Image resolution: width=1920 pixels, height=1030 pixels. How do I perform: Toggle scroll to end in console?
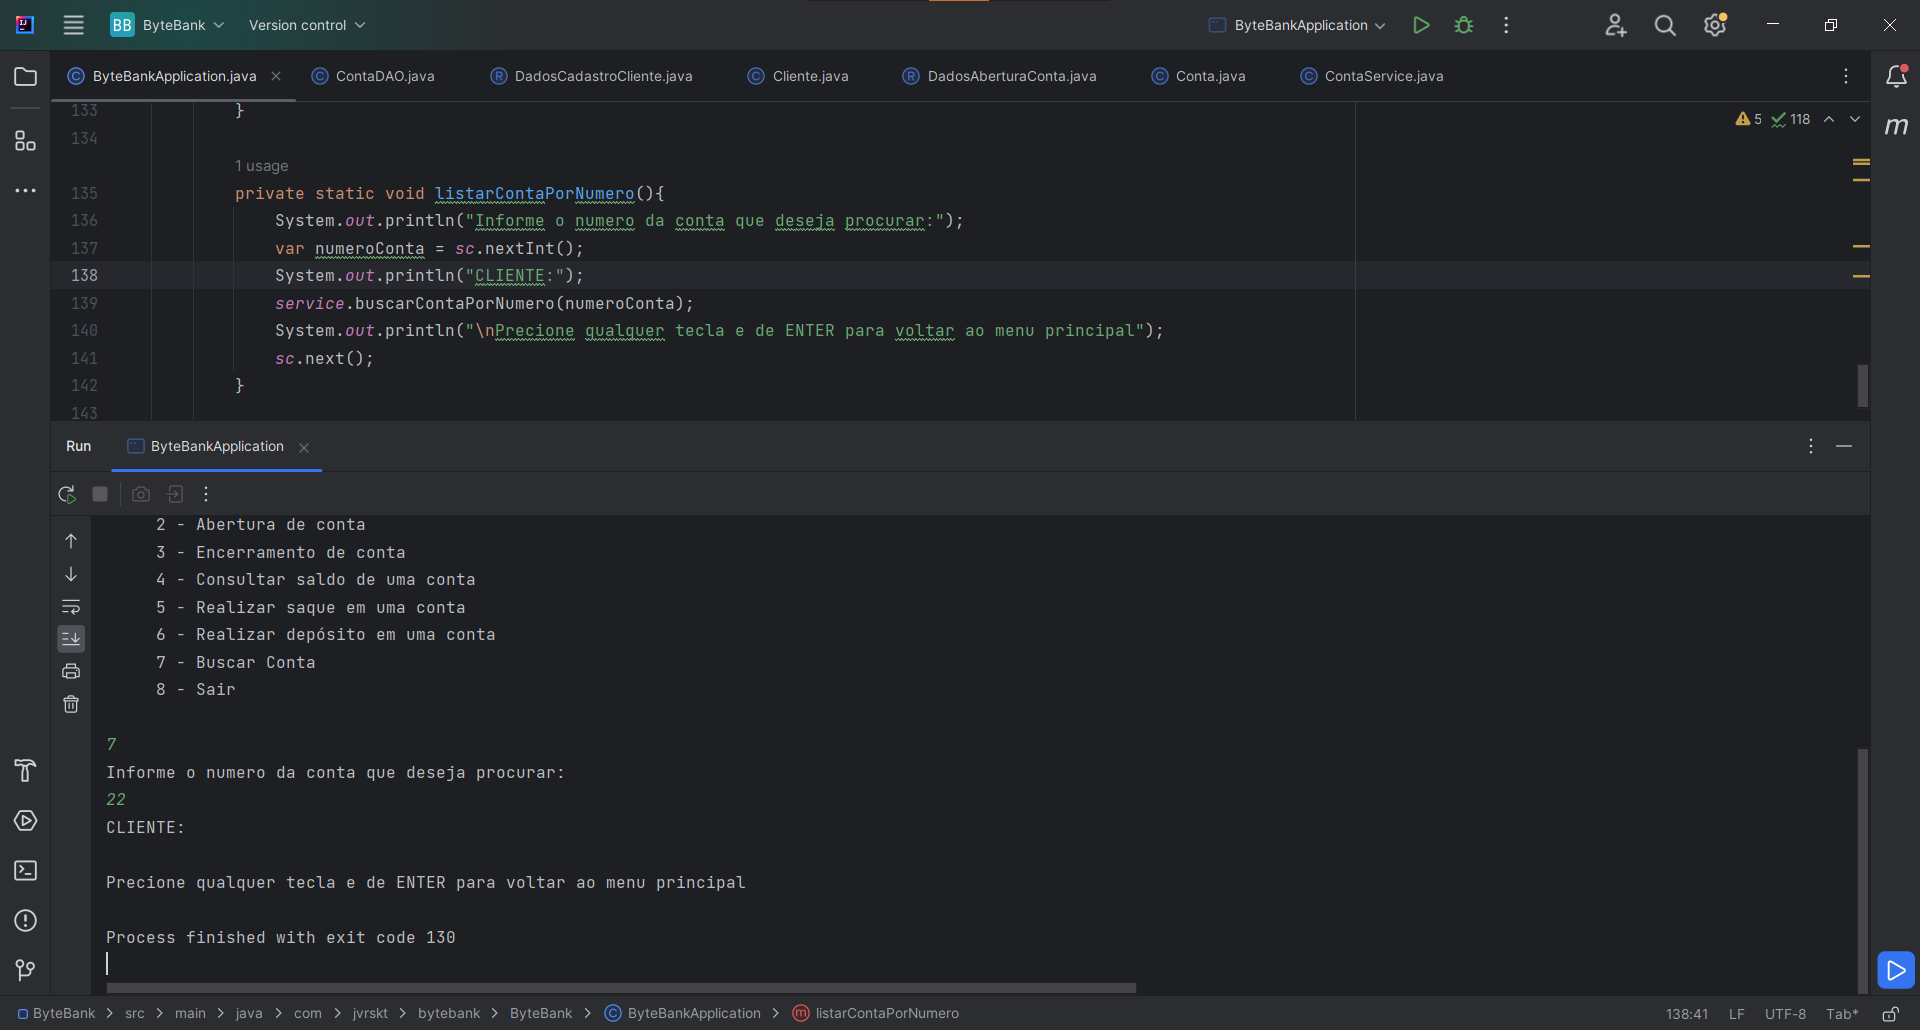(x=71, y=638)
